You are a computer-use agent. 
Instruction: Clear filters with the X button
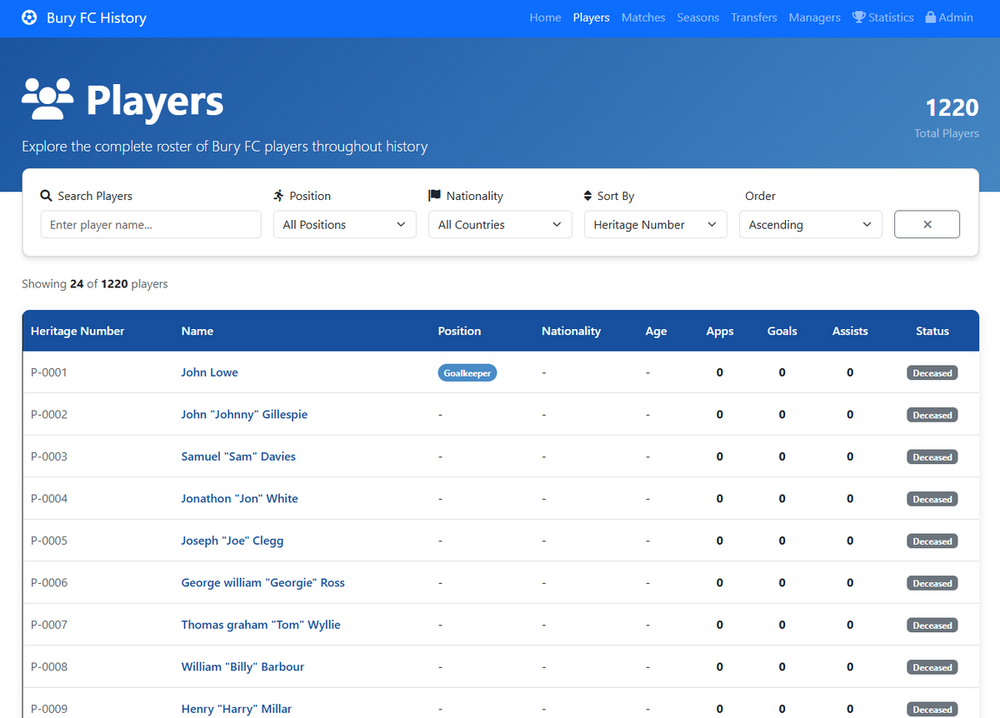927,224
